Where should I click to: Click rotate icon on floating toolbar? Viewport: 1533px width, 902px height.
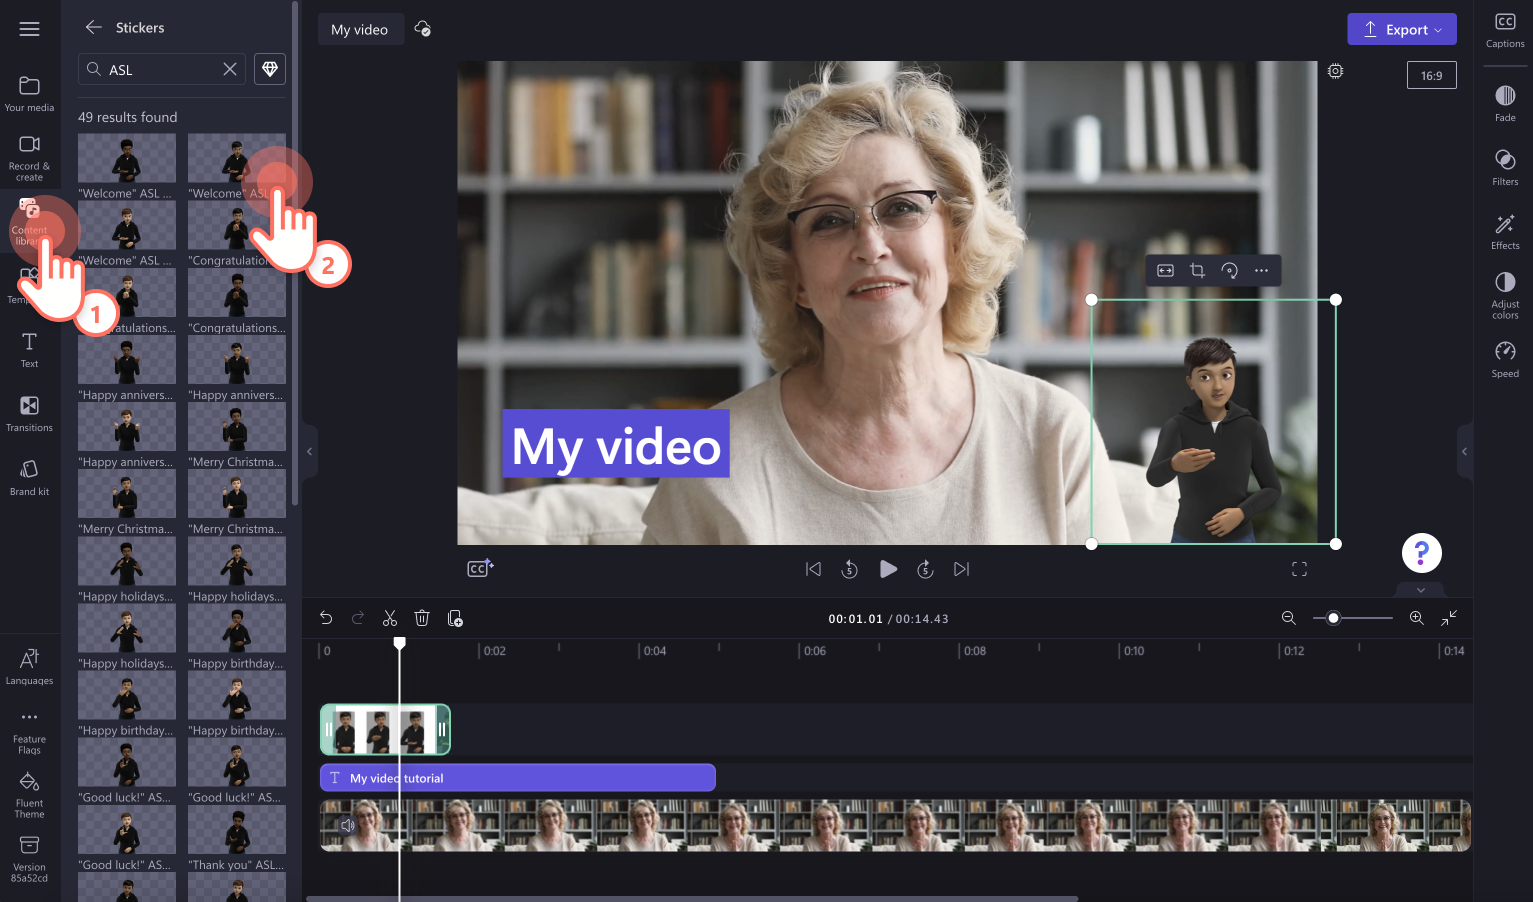[x=1230, y=270]
